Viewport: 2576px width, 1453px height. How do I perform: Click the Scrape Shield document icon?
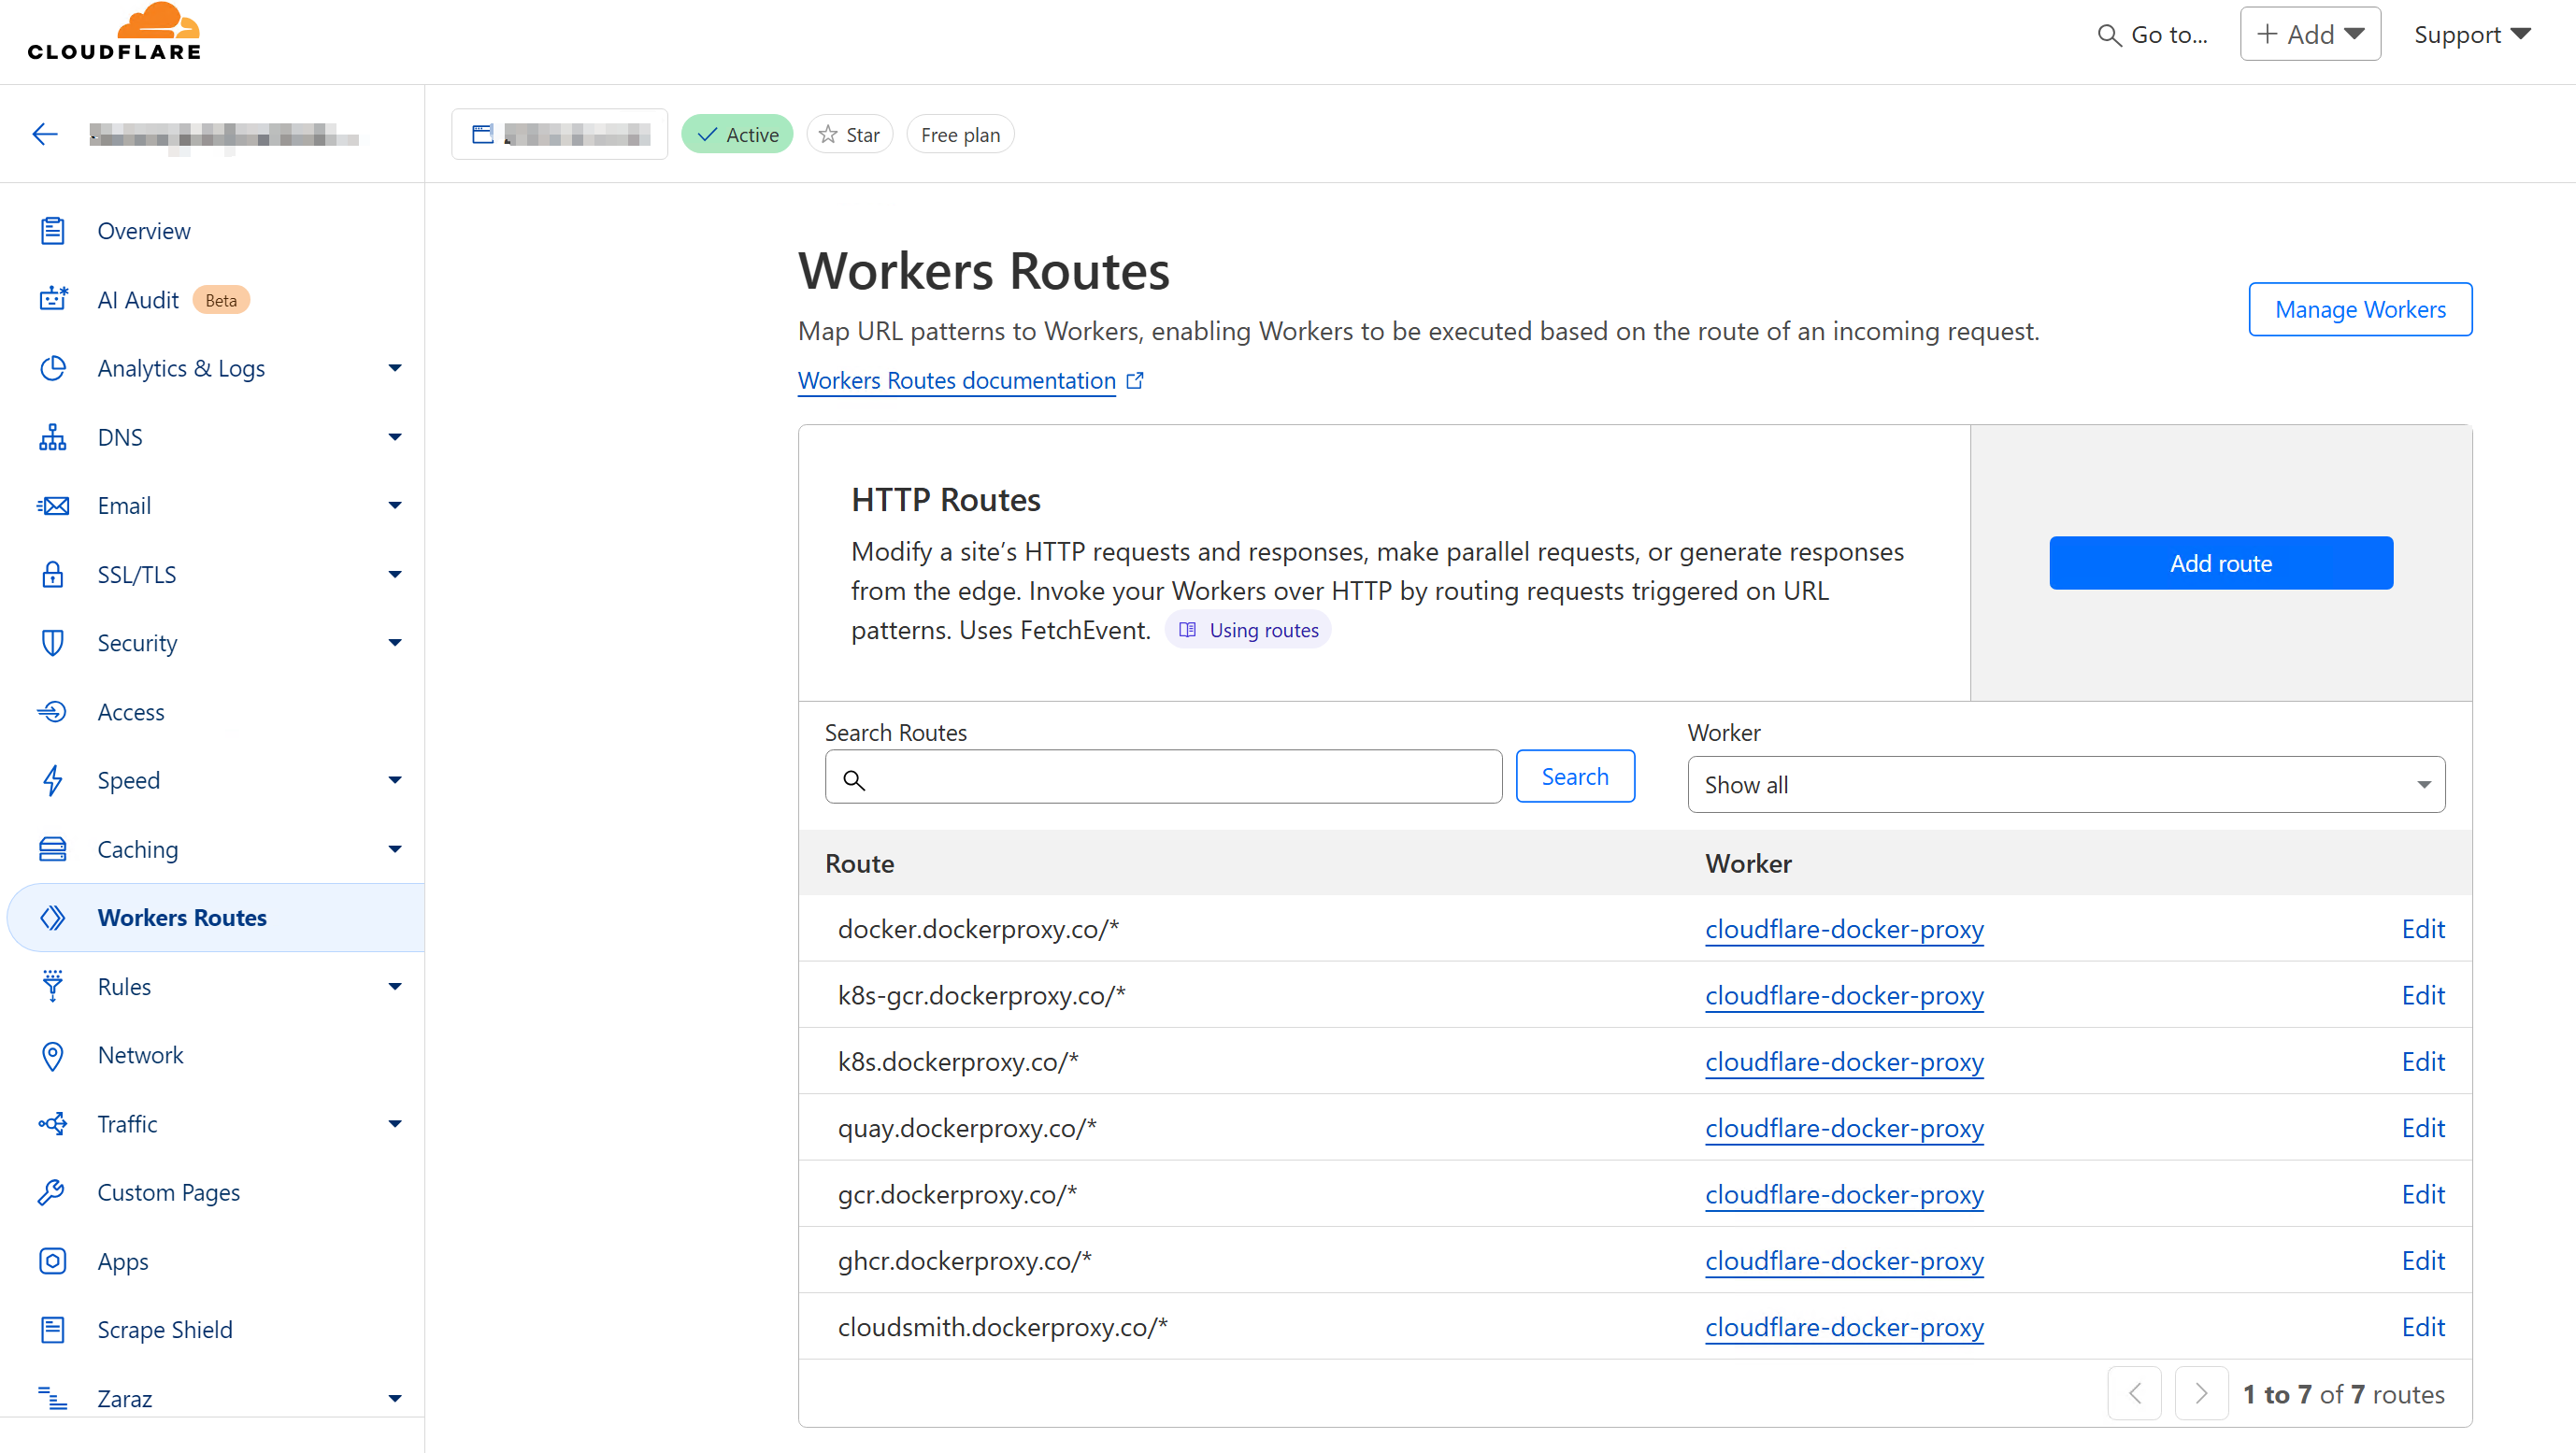[x=53, y=1330]
